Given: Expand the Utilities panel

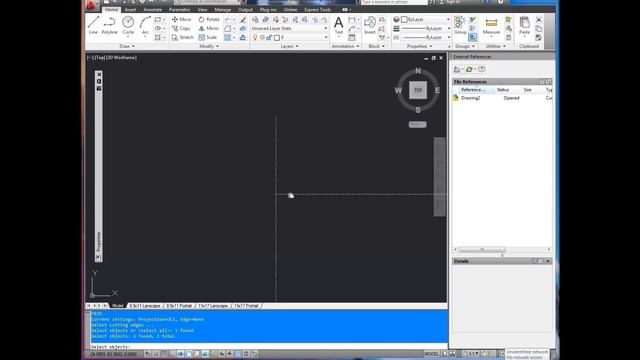Looking at the screenshot, I should coord(495,46).
